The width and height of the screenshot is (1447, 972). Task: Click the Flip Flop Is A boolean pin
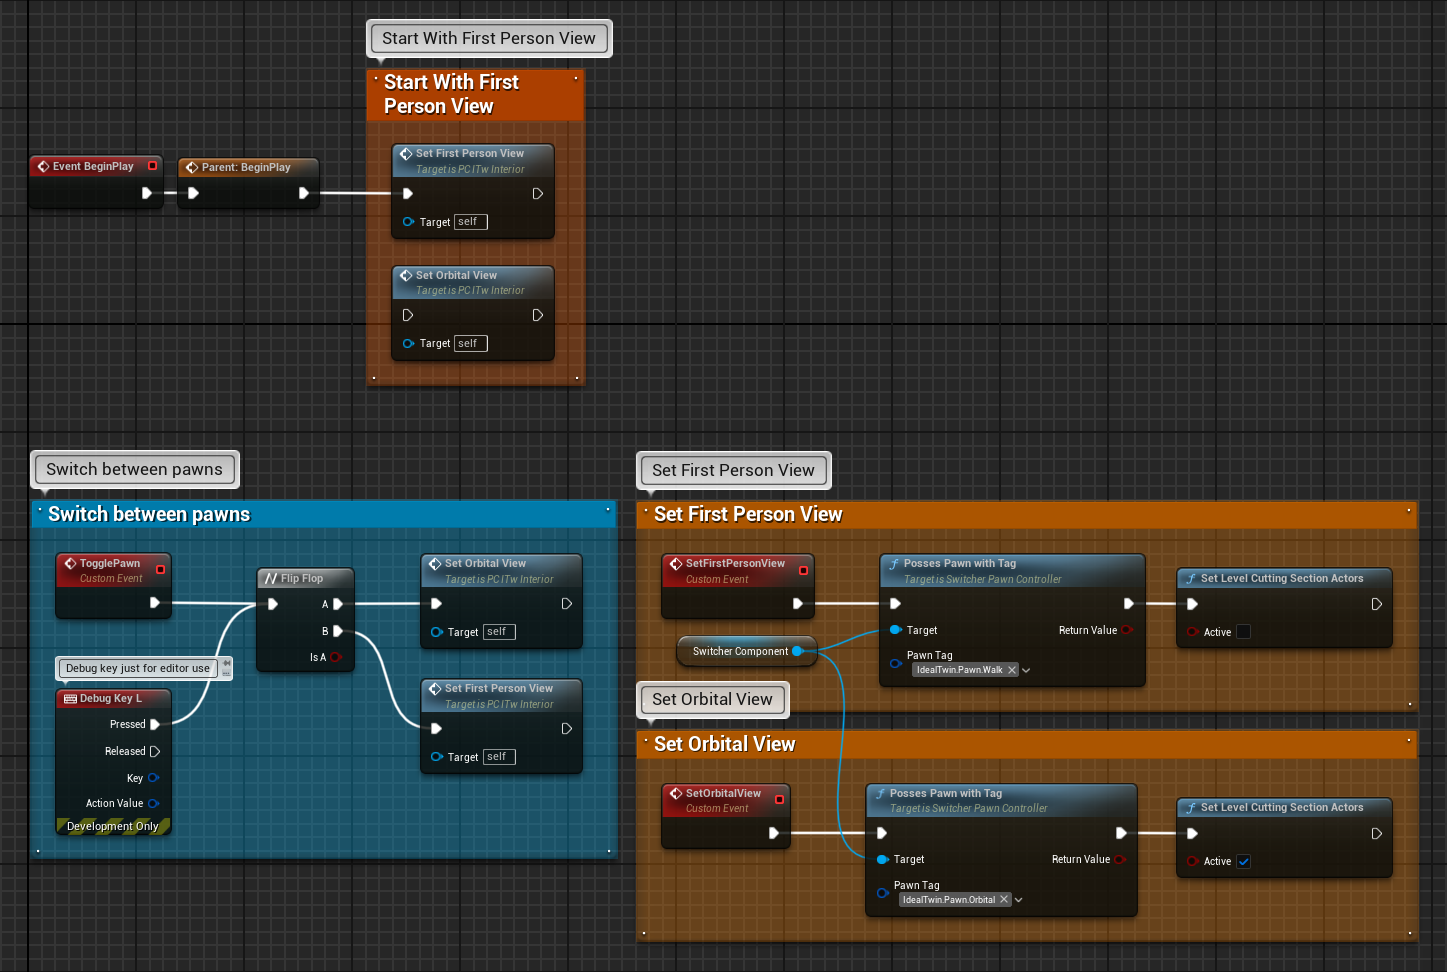click(x=336, y=657)
